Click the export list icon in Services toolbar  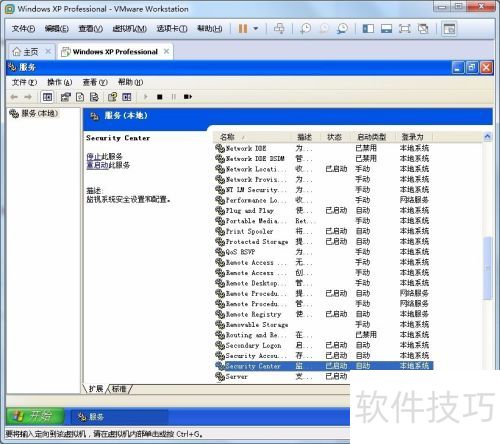pyautogui.click(x=94, y=97)
